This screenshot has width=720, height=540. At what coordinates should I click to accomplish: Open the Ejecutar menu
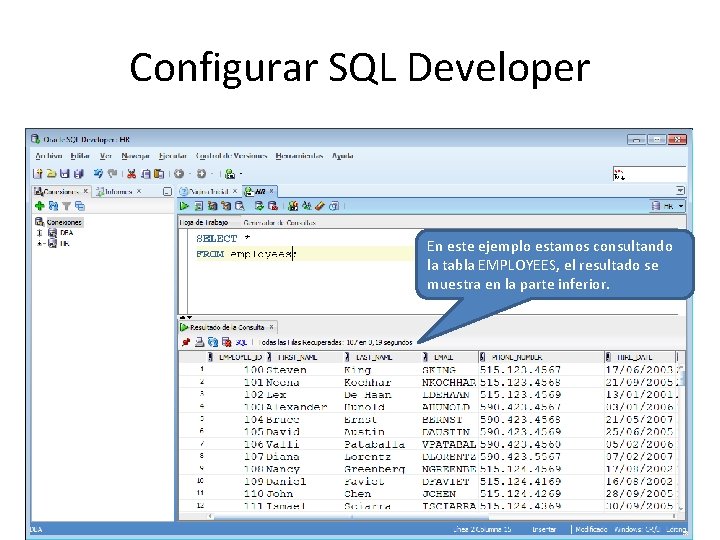[173, 156]
